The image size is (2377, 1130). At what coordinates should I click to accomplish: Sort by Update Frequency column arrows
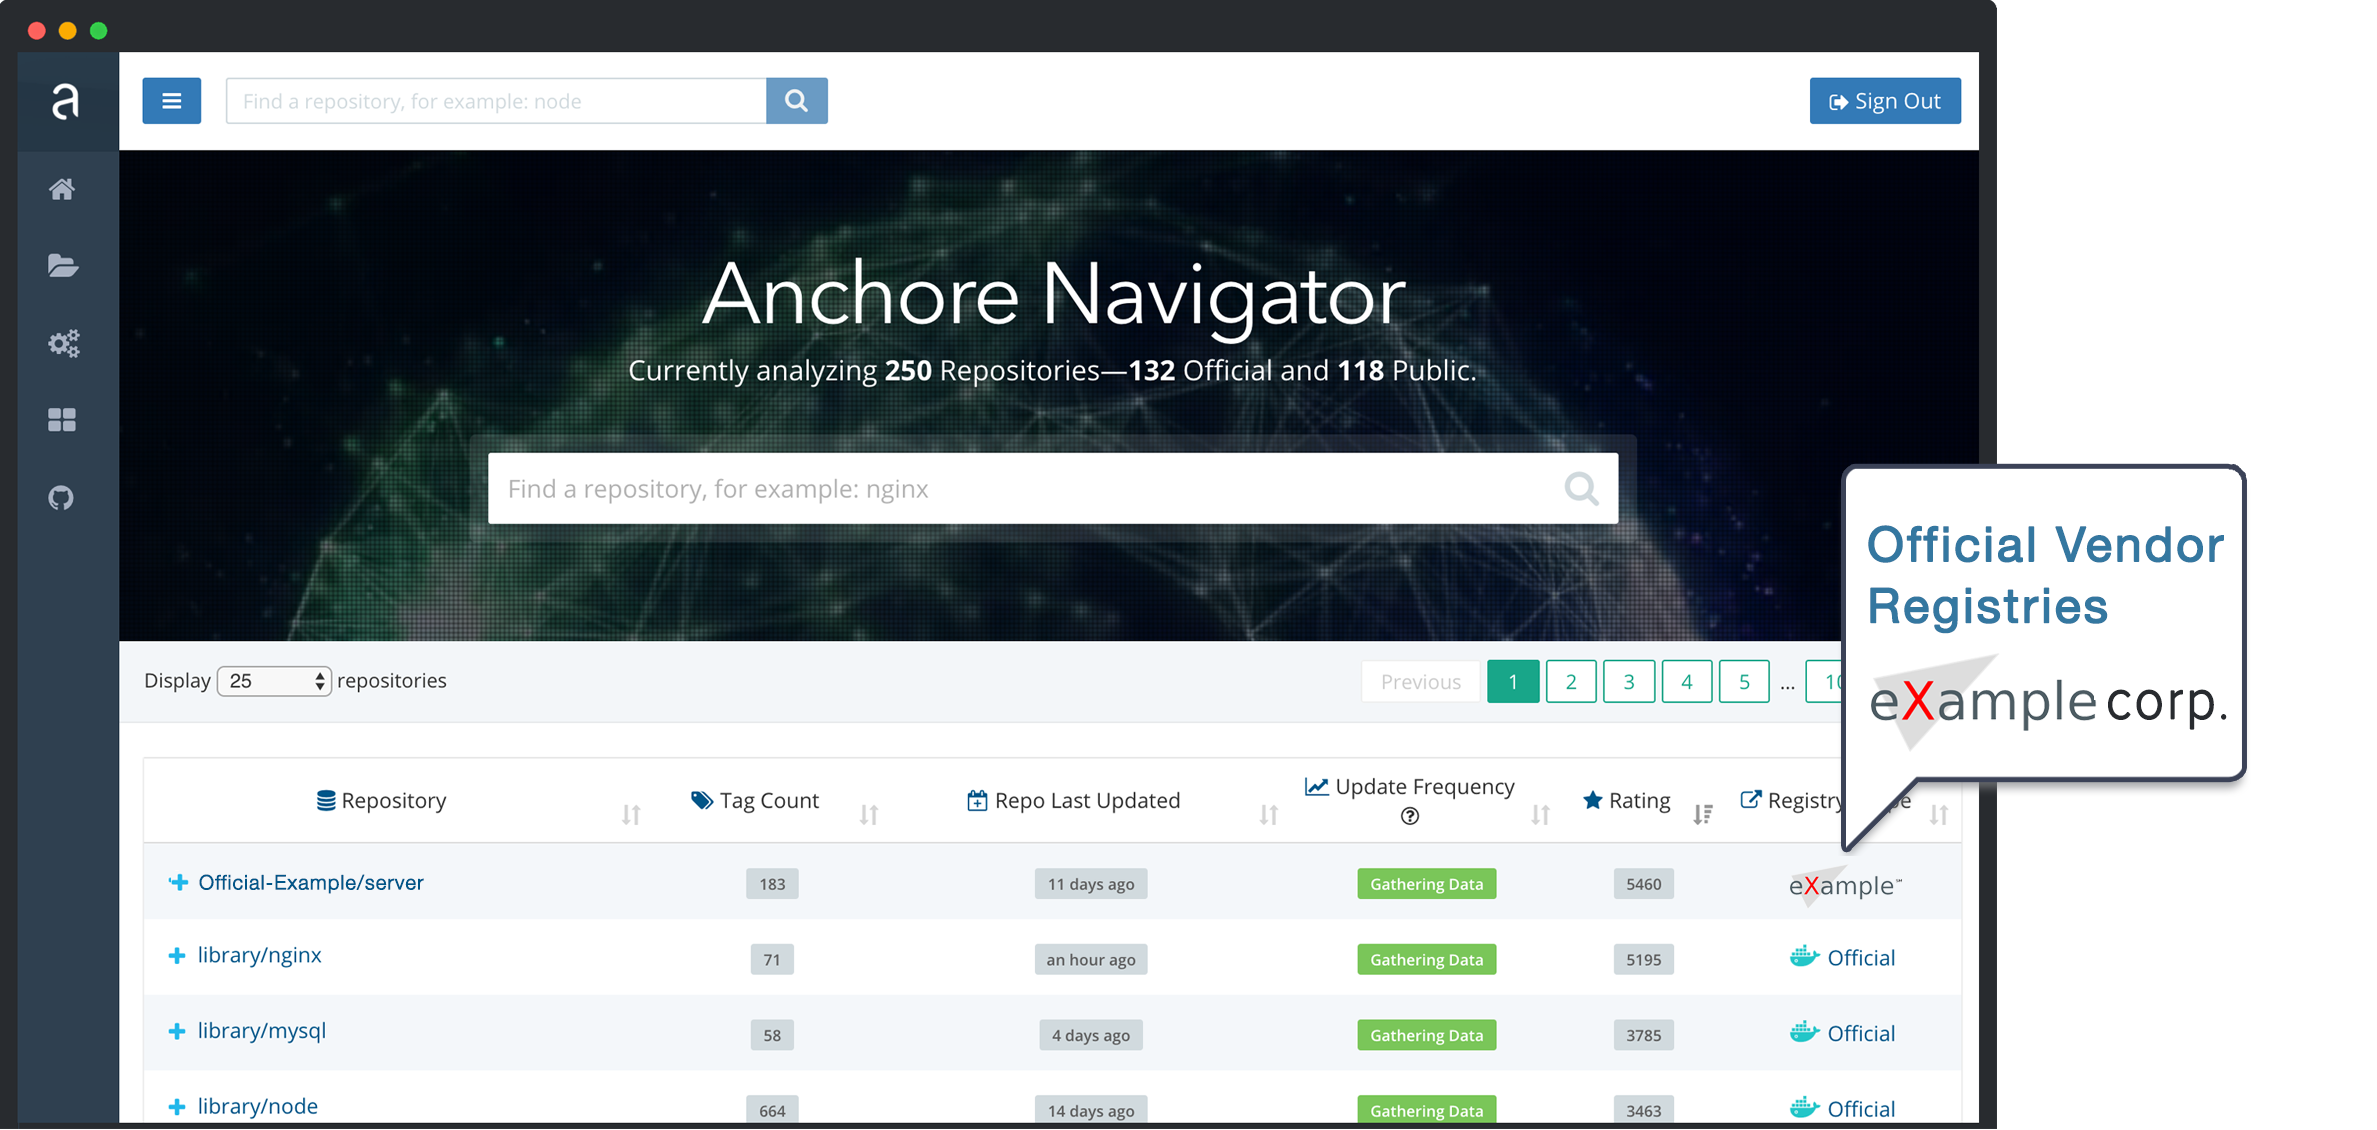(1541, 815)
